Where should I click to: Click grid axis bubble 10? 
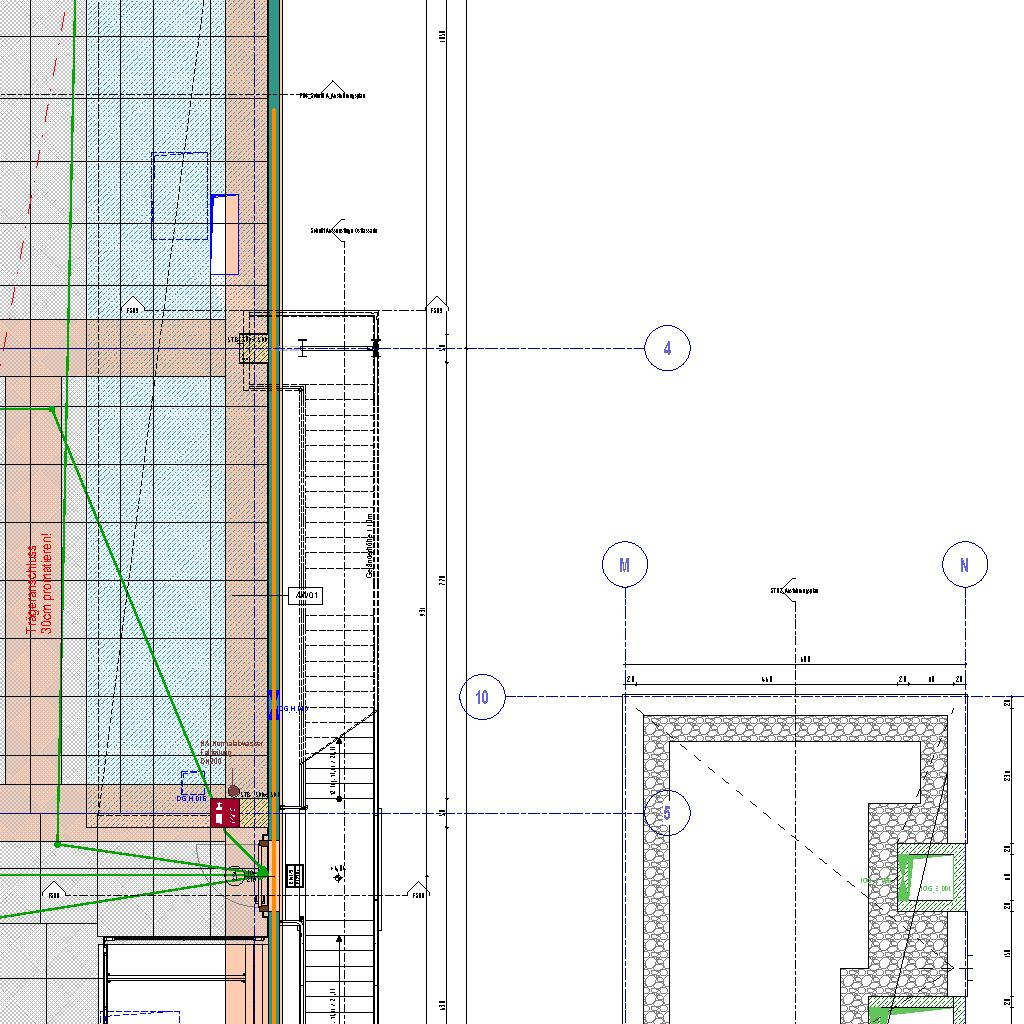click(482, 697)
